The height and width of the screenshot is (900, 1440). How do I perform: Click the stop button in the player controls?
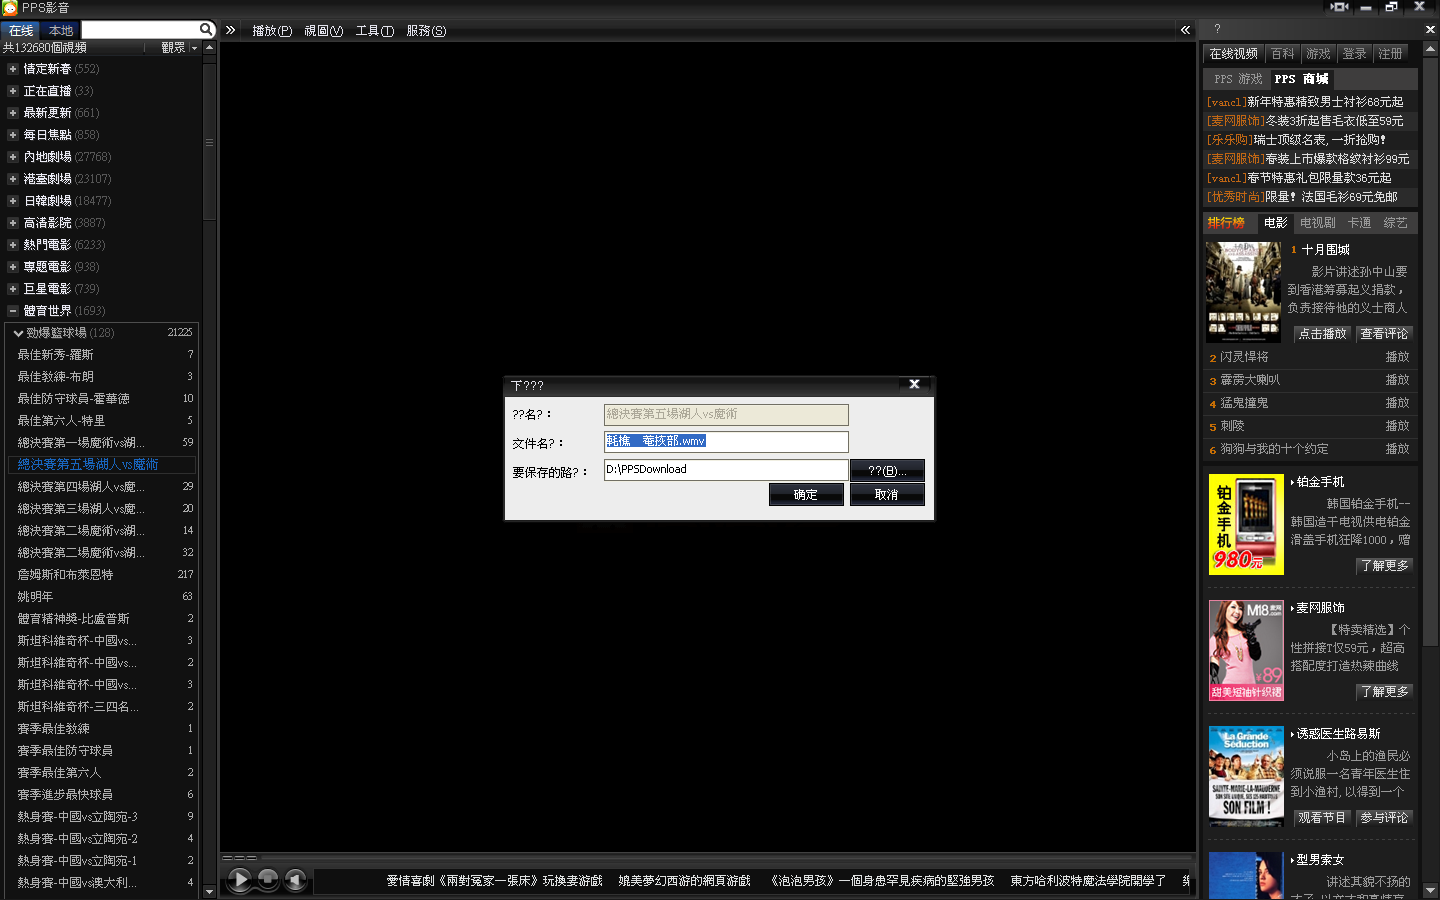point(268,880)
